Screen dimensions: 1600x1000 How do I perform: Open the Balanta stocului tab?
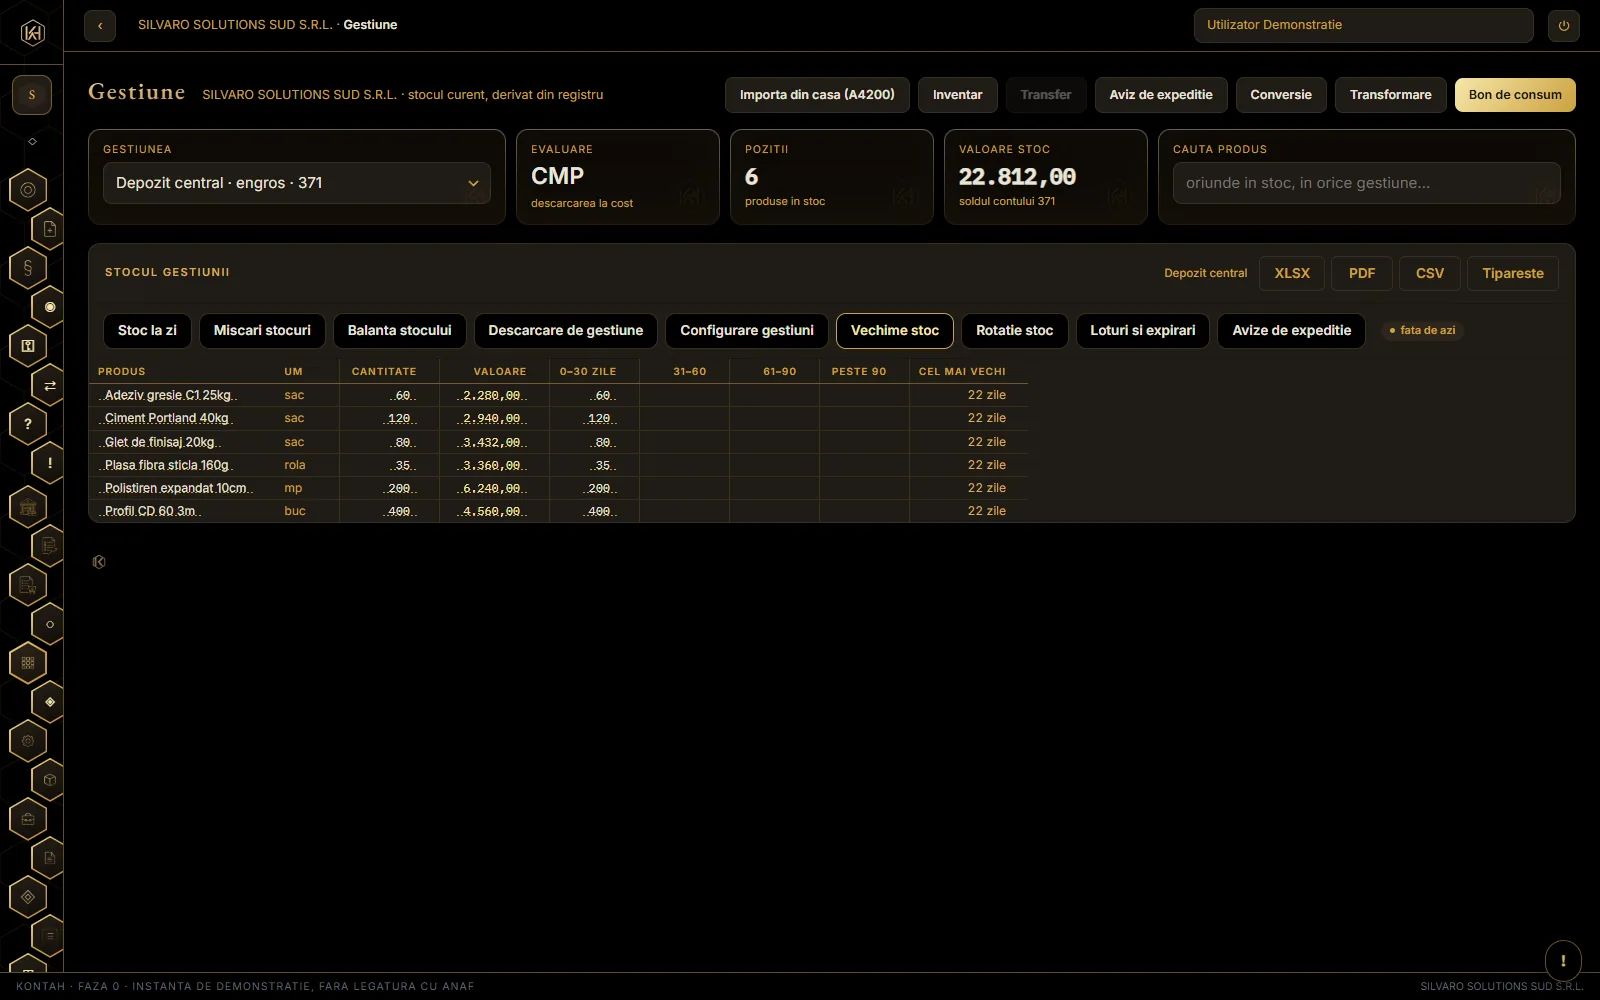400,331
